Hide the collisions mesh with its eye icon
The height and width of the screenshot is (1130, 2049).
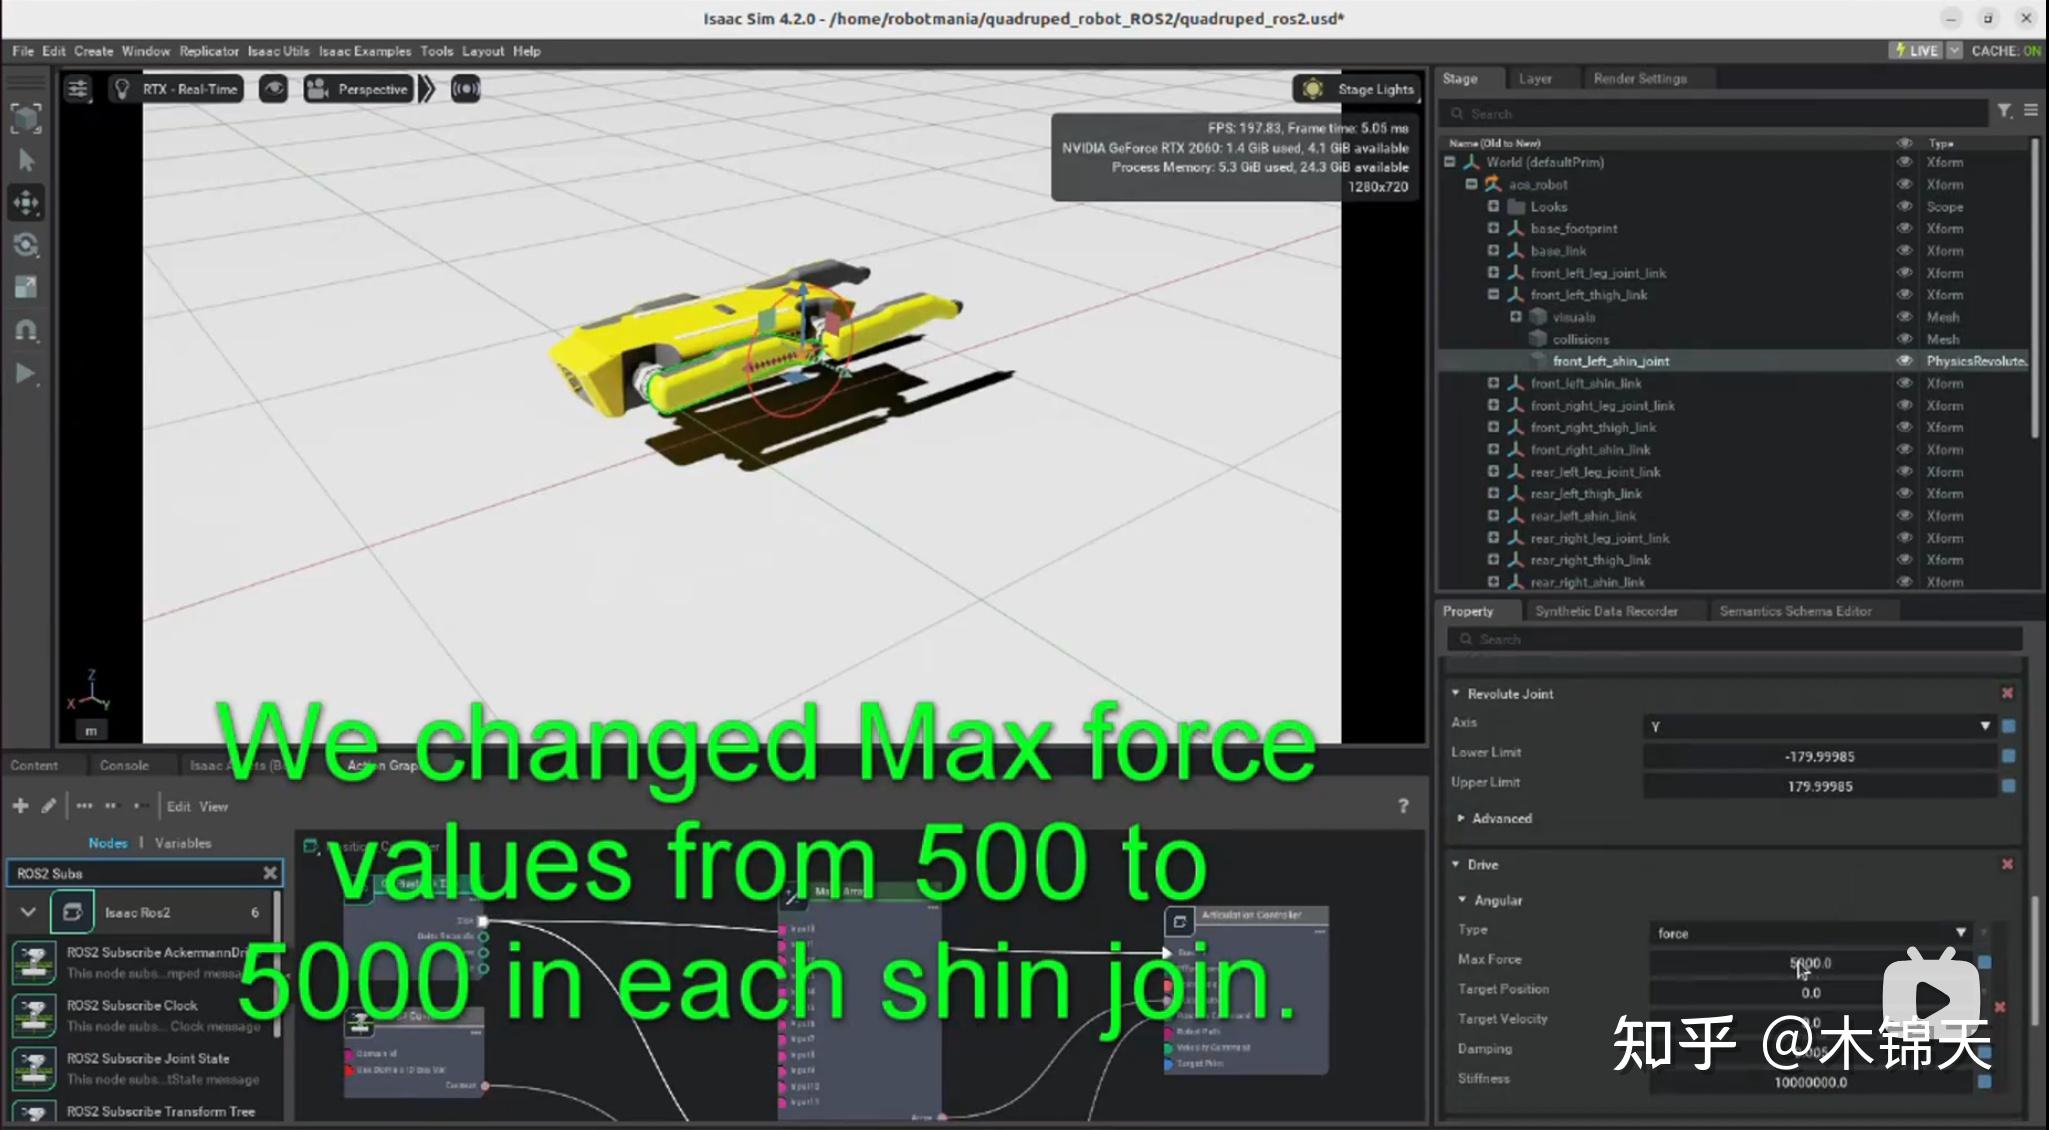coord(1905,339)
